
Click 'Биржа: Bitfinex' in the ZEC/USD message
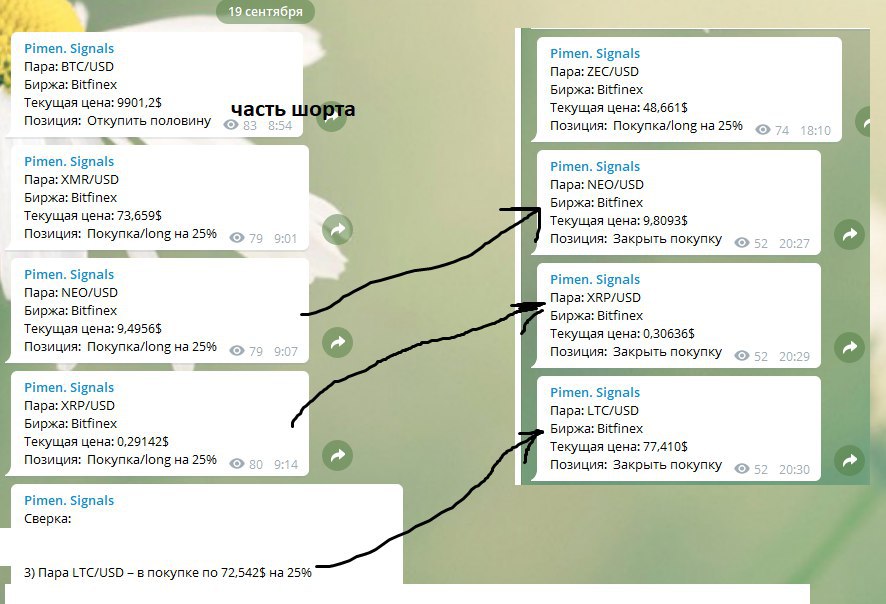(x=597, y=90)
